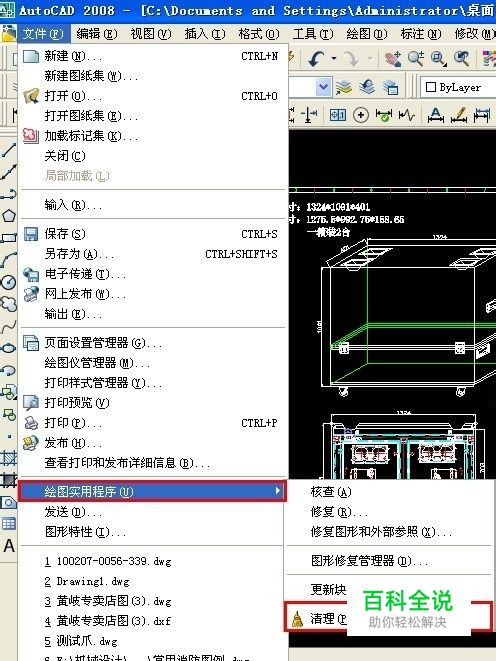Choose 输出(E) menu entry
496x661 pixels.
(x=153, y=314)
